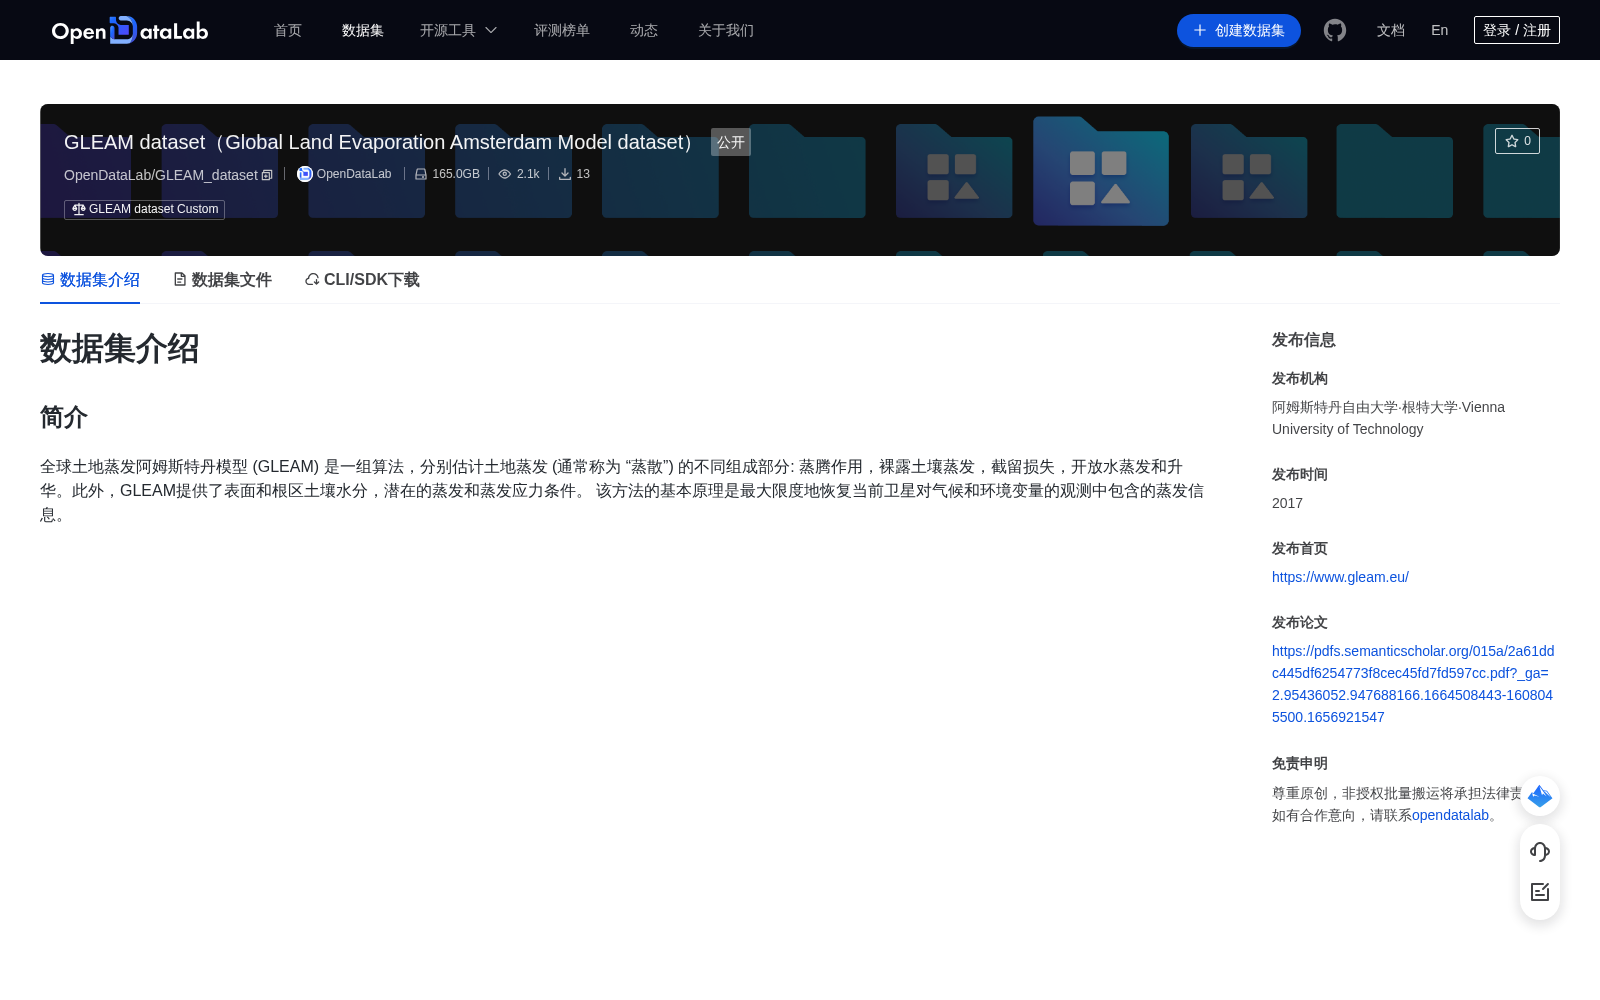Open the semanticscholar paper PDF link
Image resolution: width=1600 pixels, height=1000 pixels.
(1413, 684)
